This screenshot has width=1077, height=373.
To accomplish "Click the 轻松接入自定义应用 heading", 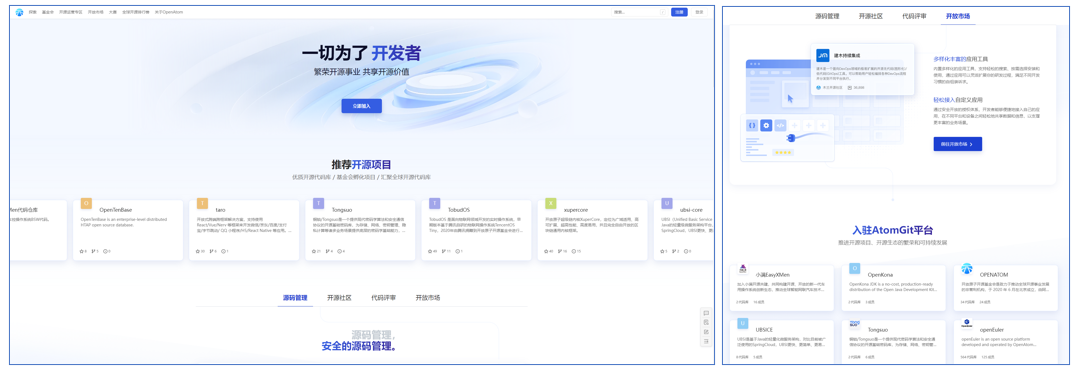I will (x=957, y=100).
